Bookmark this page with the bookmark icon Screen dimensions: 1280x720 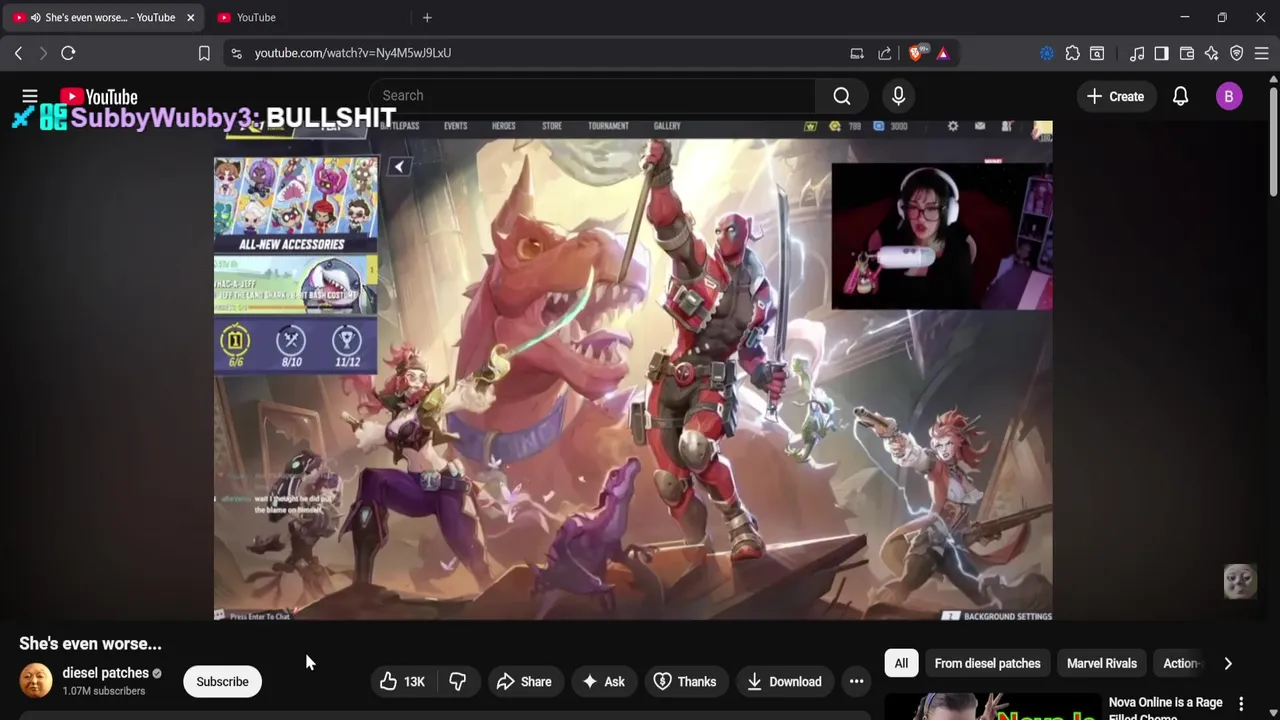click(x=204, y=53)
